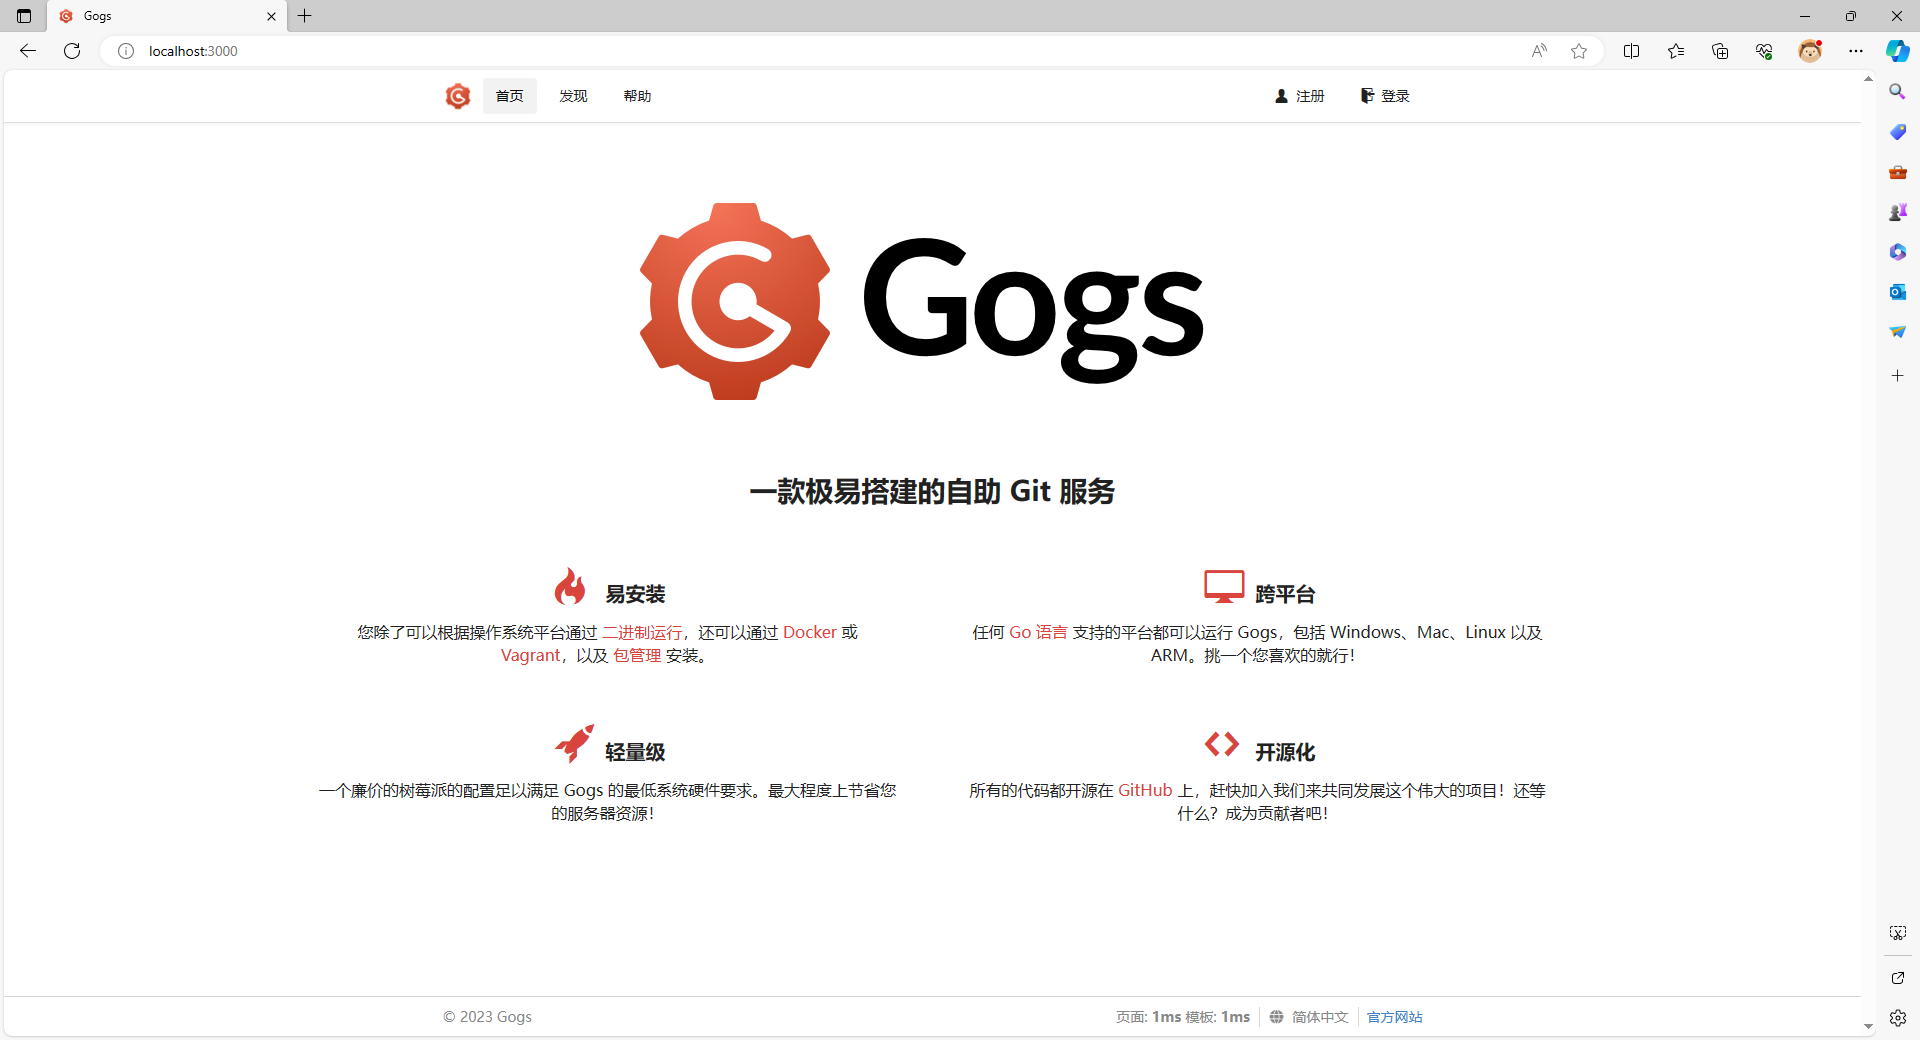Open the sidebar search icon
This screenshot has width=1920, height=1040.
[x=1897, y=92]
